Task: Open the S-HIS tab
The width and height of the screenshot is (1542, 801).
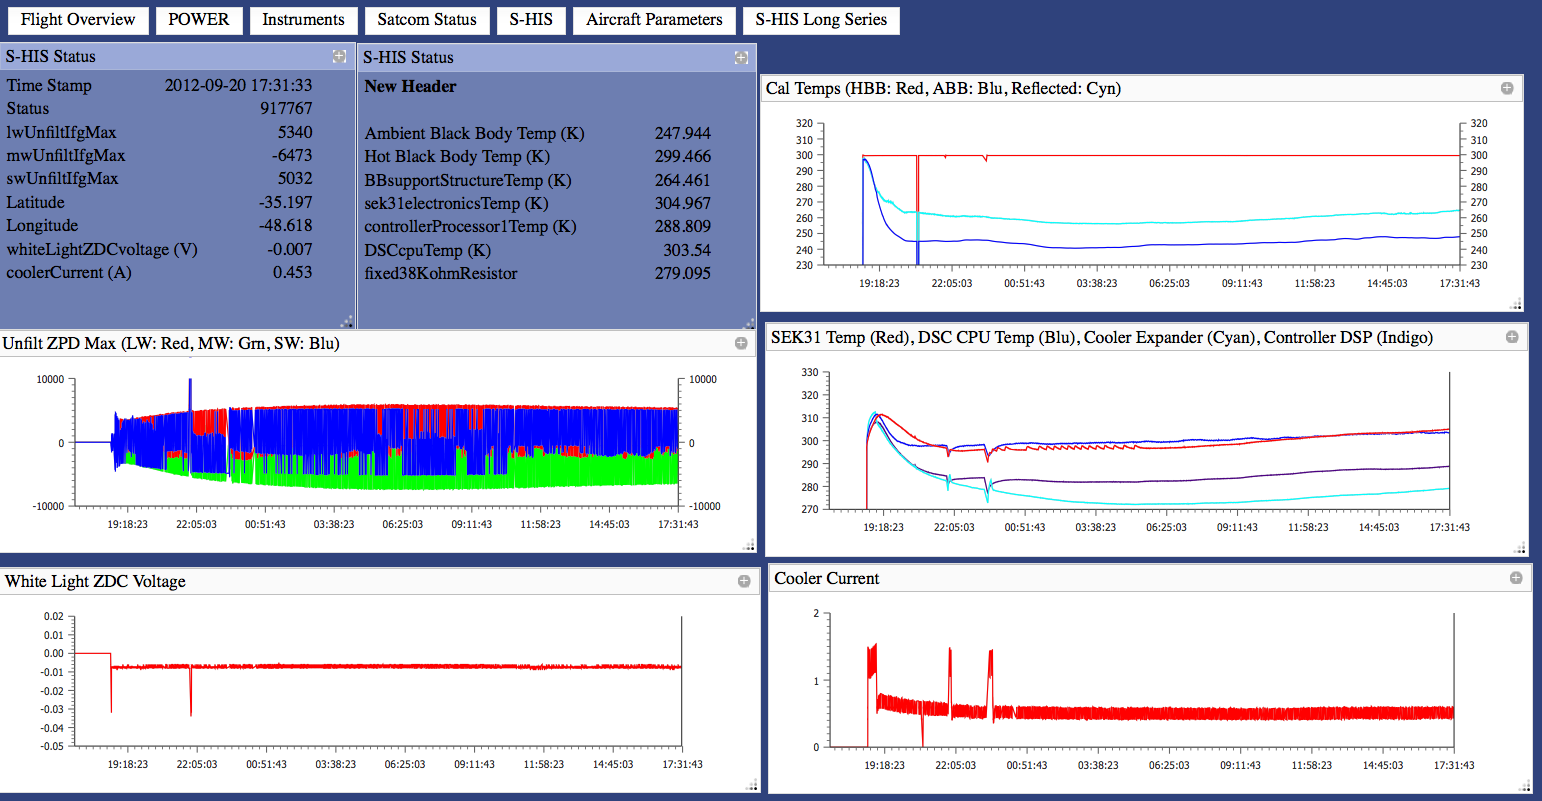Action: (531, 20)
